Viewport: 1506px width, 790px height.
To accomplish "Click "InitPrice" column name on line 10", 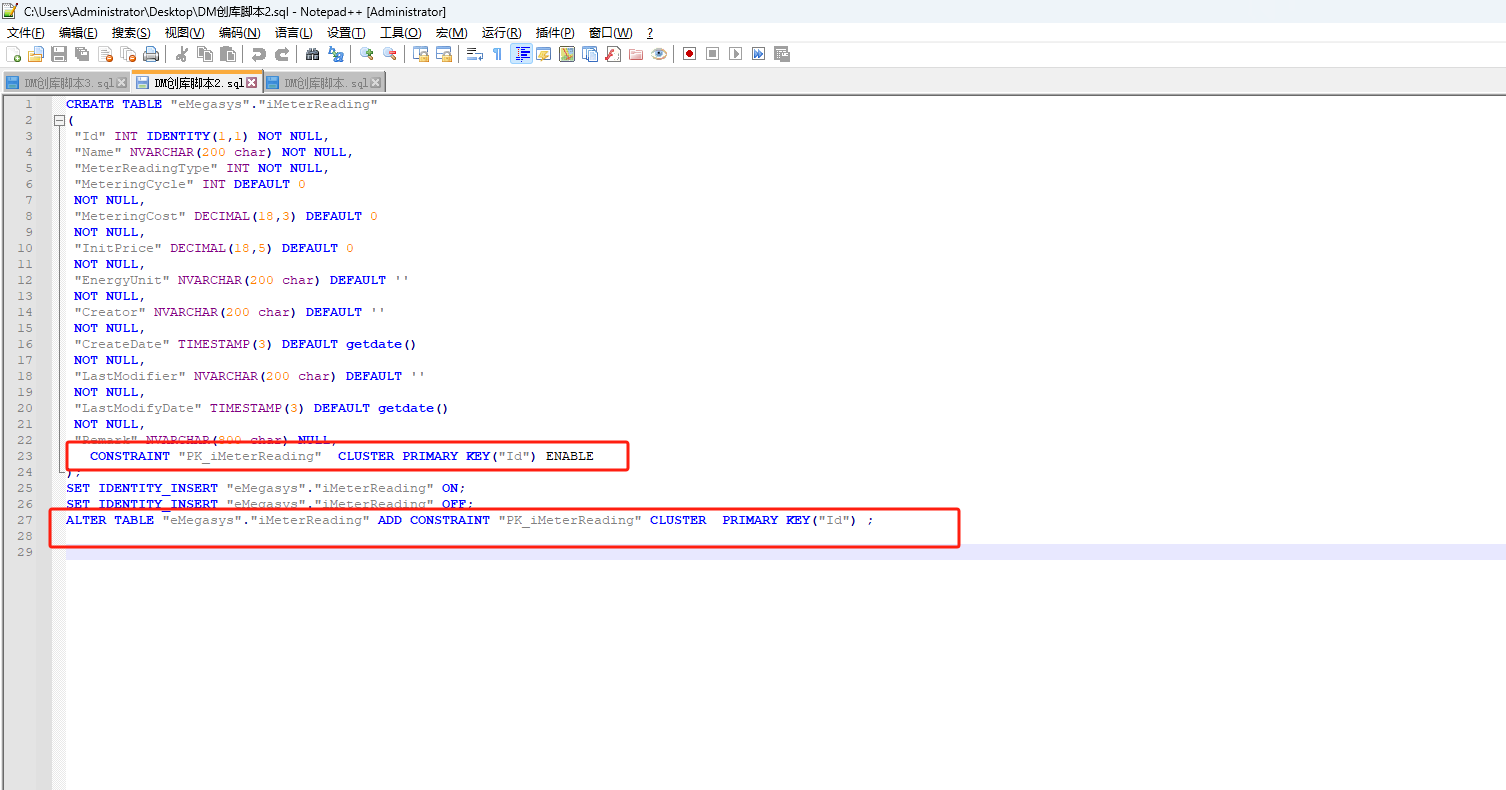I will pos(118,248).
